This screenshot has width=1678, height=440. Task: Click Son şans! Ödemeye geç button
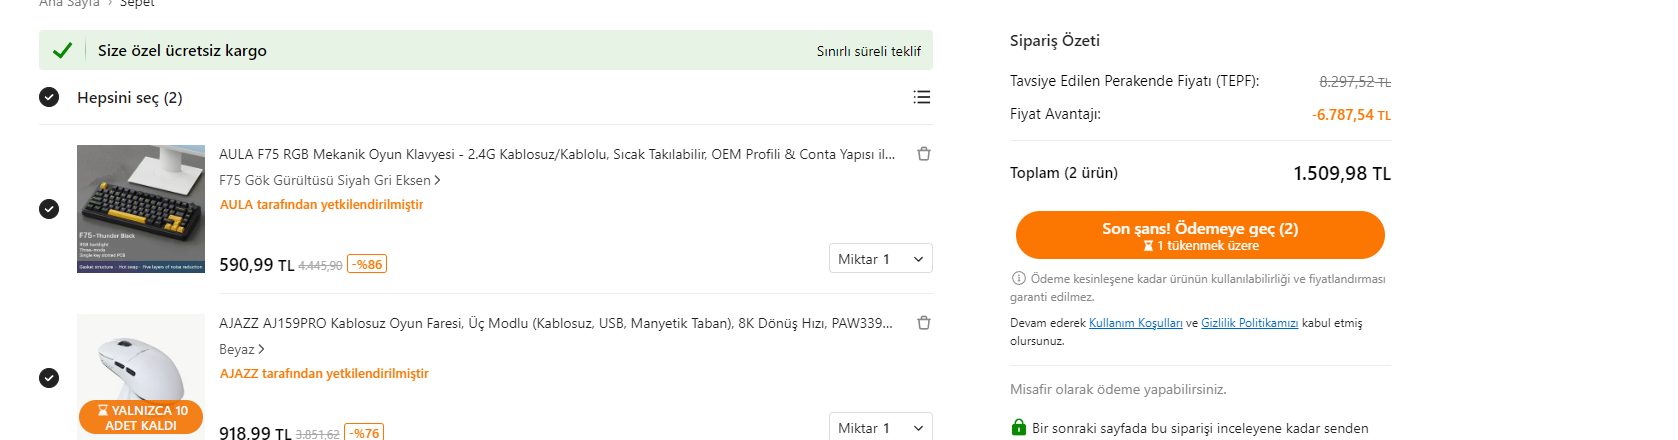click(x=1199, y=235)
